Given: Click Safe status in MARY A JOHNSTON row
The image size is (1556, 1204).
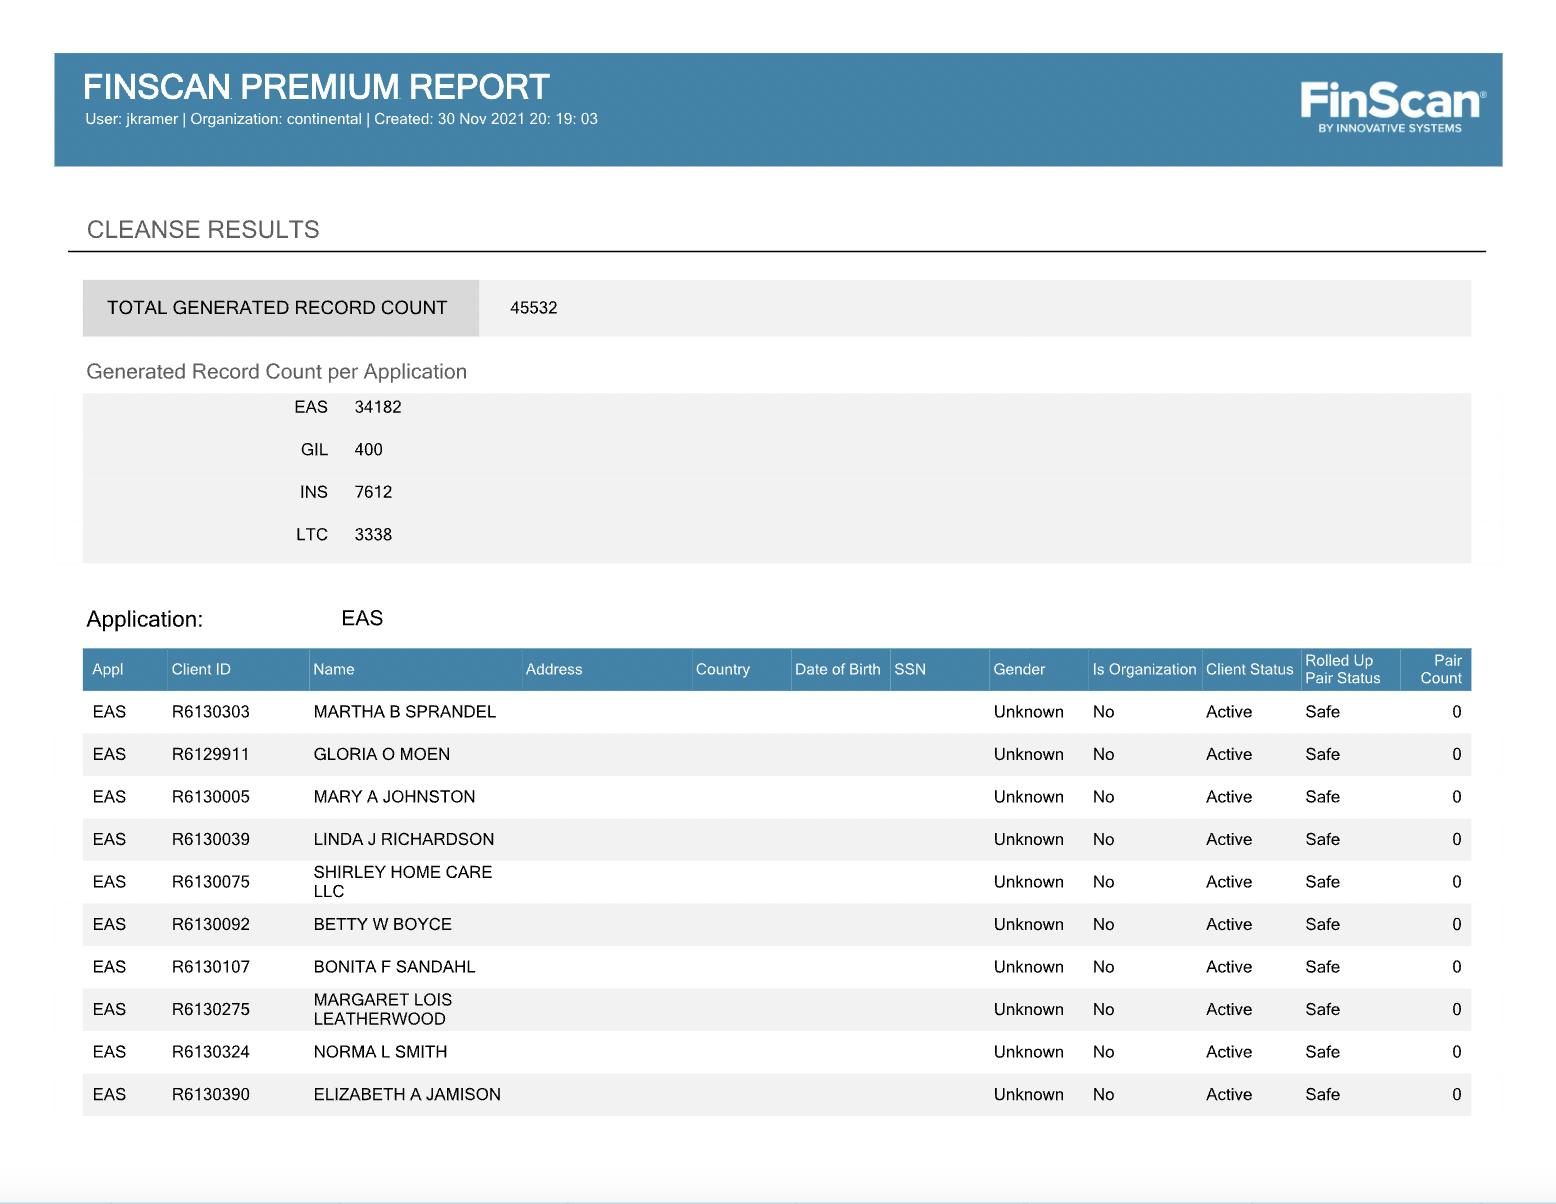Looking at the screenshot, I should tap(1323, 797).
